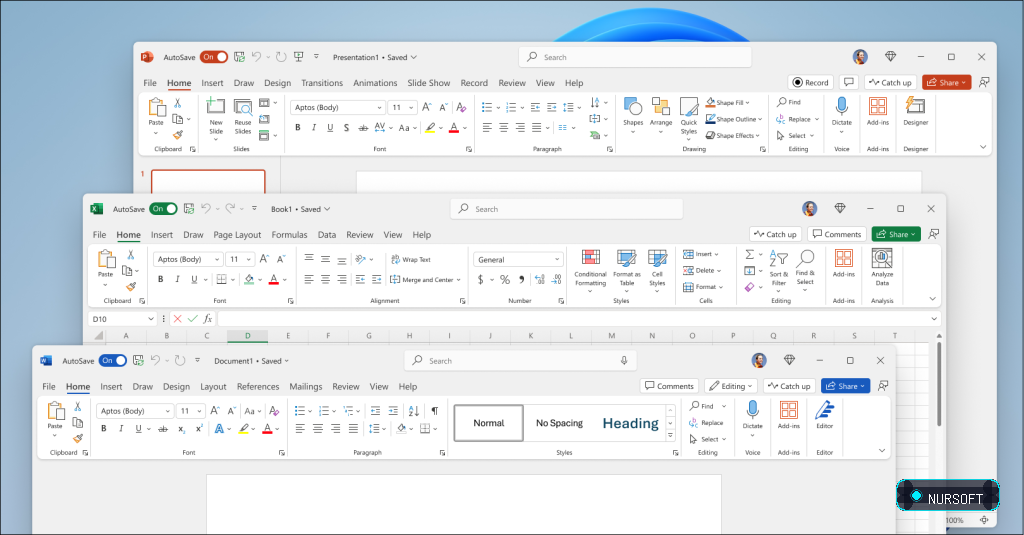Open Editor in Word ribbon
1024x535 pixels.
tap(825, 415)
